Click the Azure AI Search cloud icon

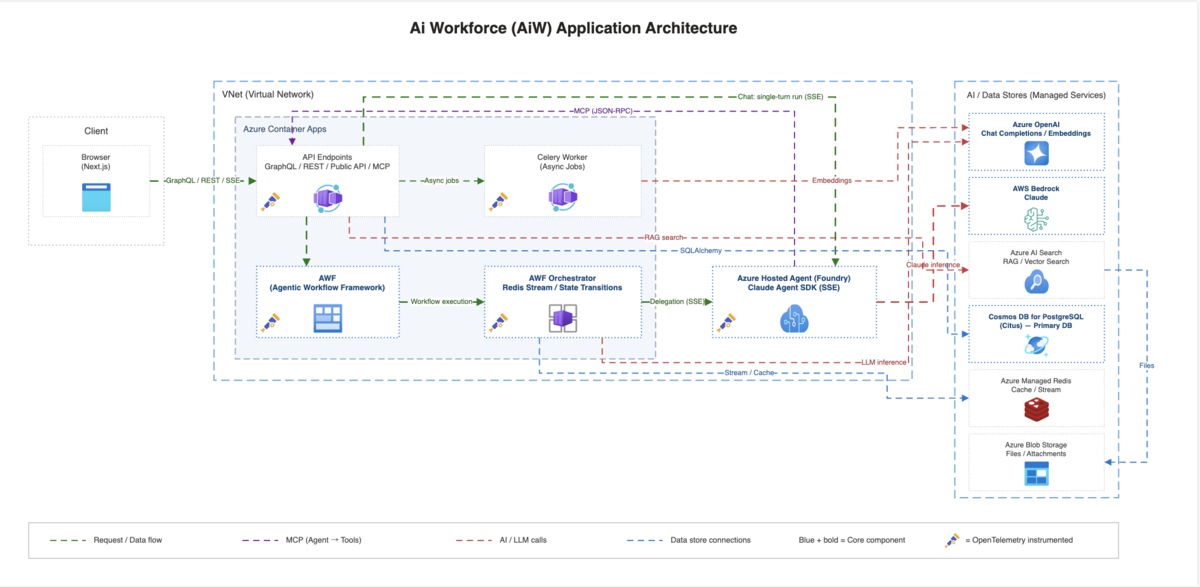1036,282
